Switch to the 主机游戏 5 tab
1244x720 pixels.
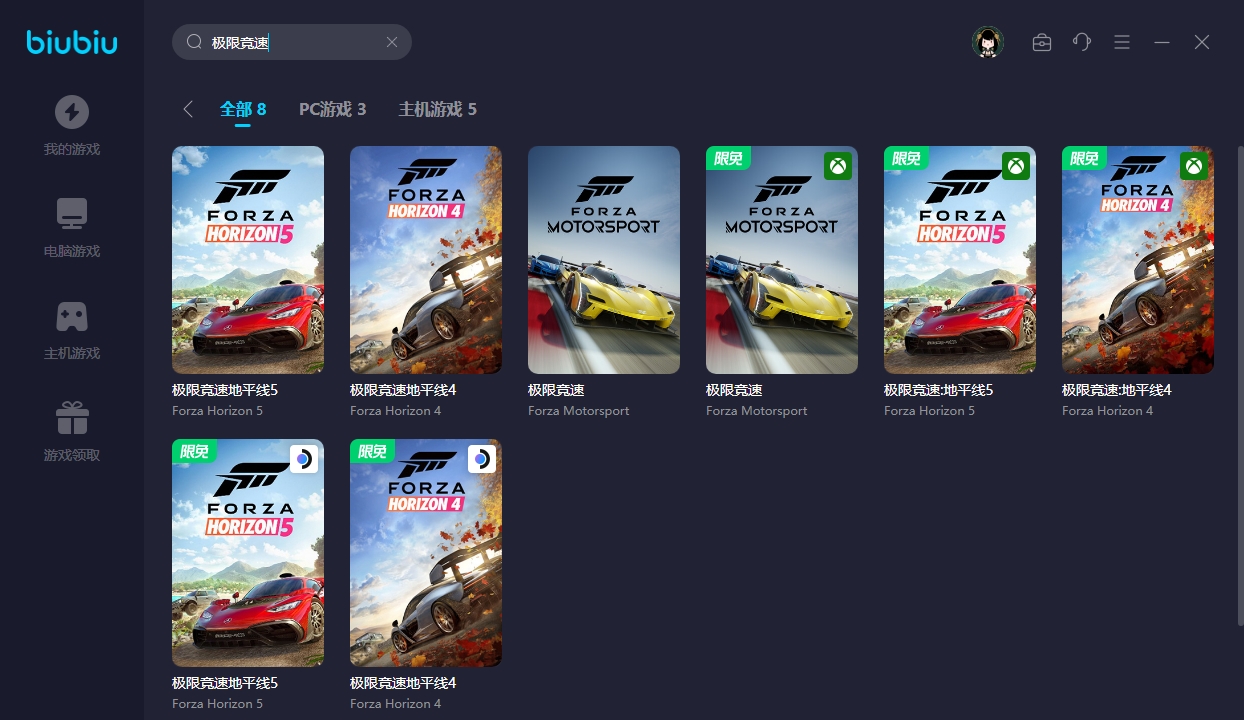[437, 109]
